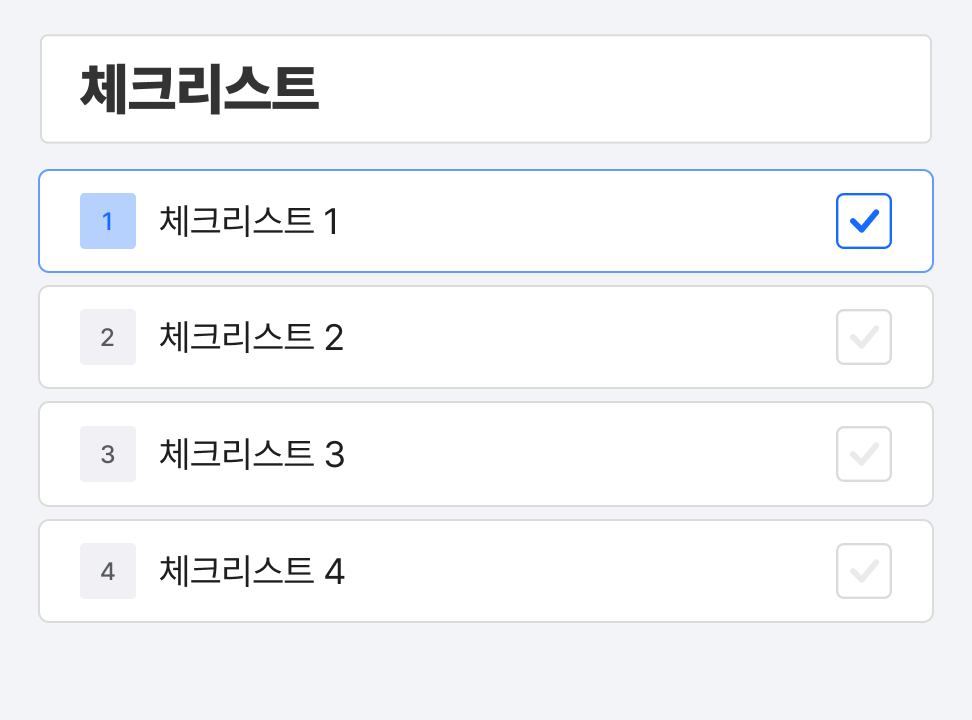972x720 pixels.
Task: Check the 체크리스트 2 checkbox
Action: (x=863, y=338)
